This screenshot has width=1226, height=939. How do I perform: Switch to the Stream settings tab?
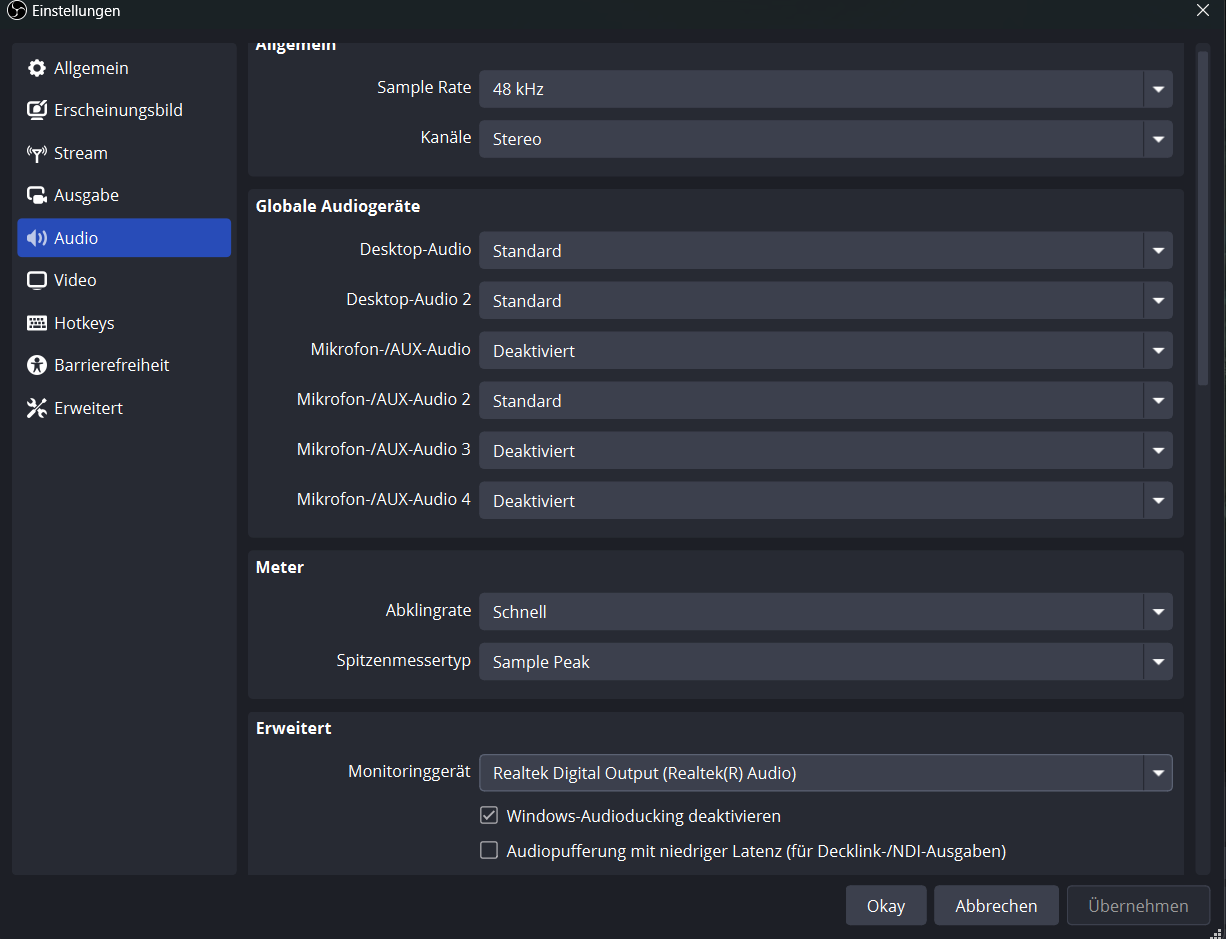(x=80, y=153)
